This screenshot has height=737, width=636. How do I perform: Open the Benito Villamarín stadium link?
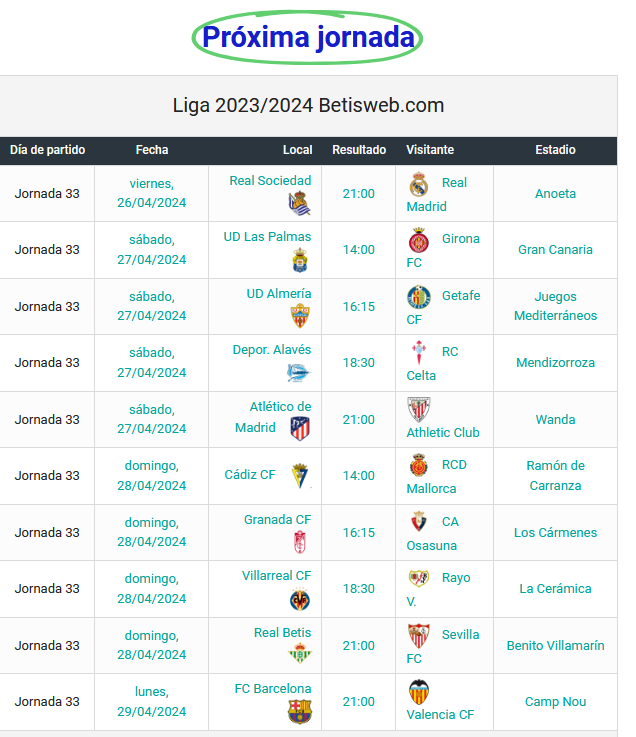pos(555,645)
